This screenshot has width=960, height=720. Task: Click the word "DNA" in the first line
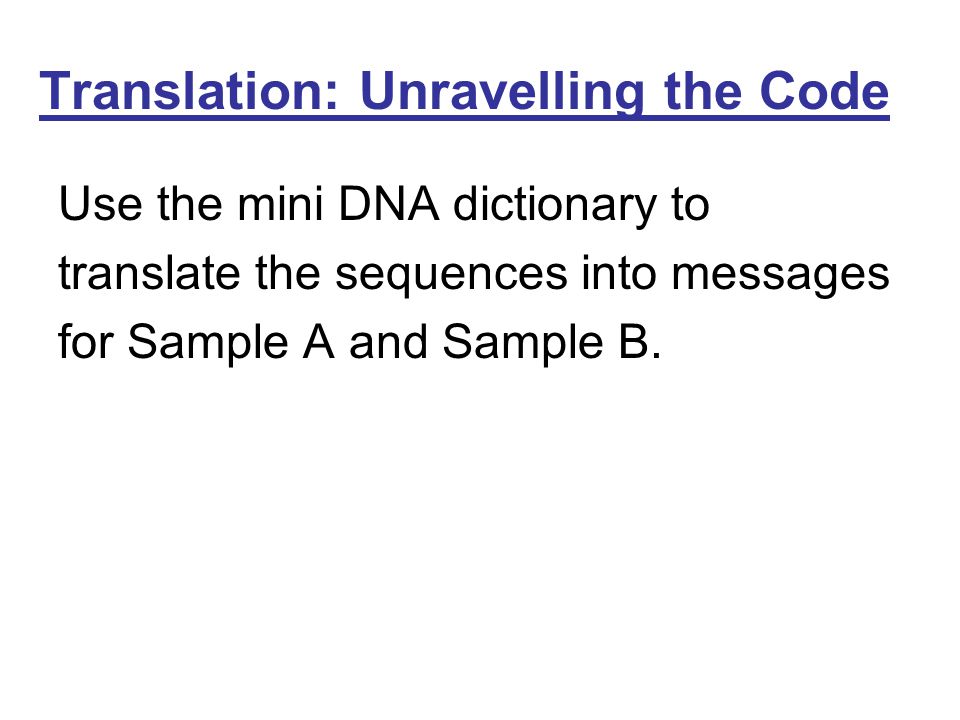coord(389,203)
